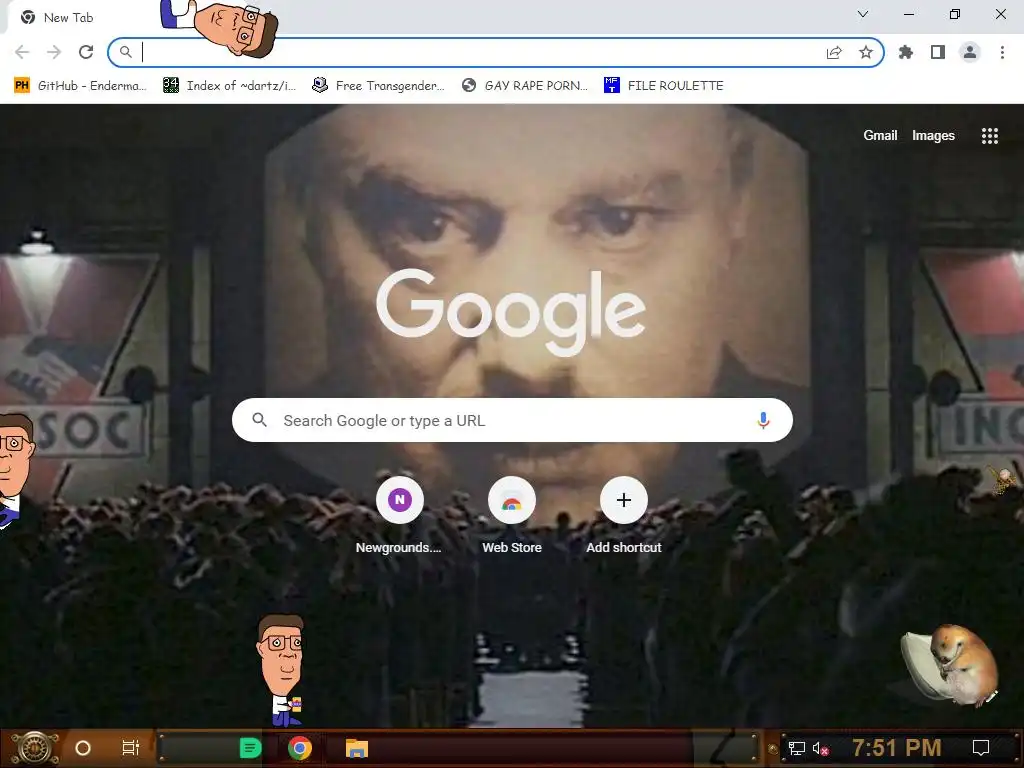Open the GitHub - Enderma... bookmark
This screenshot has height=768, width=1024.
(x=80, y=86)
